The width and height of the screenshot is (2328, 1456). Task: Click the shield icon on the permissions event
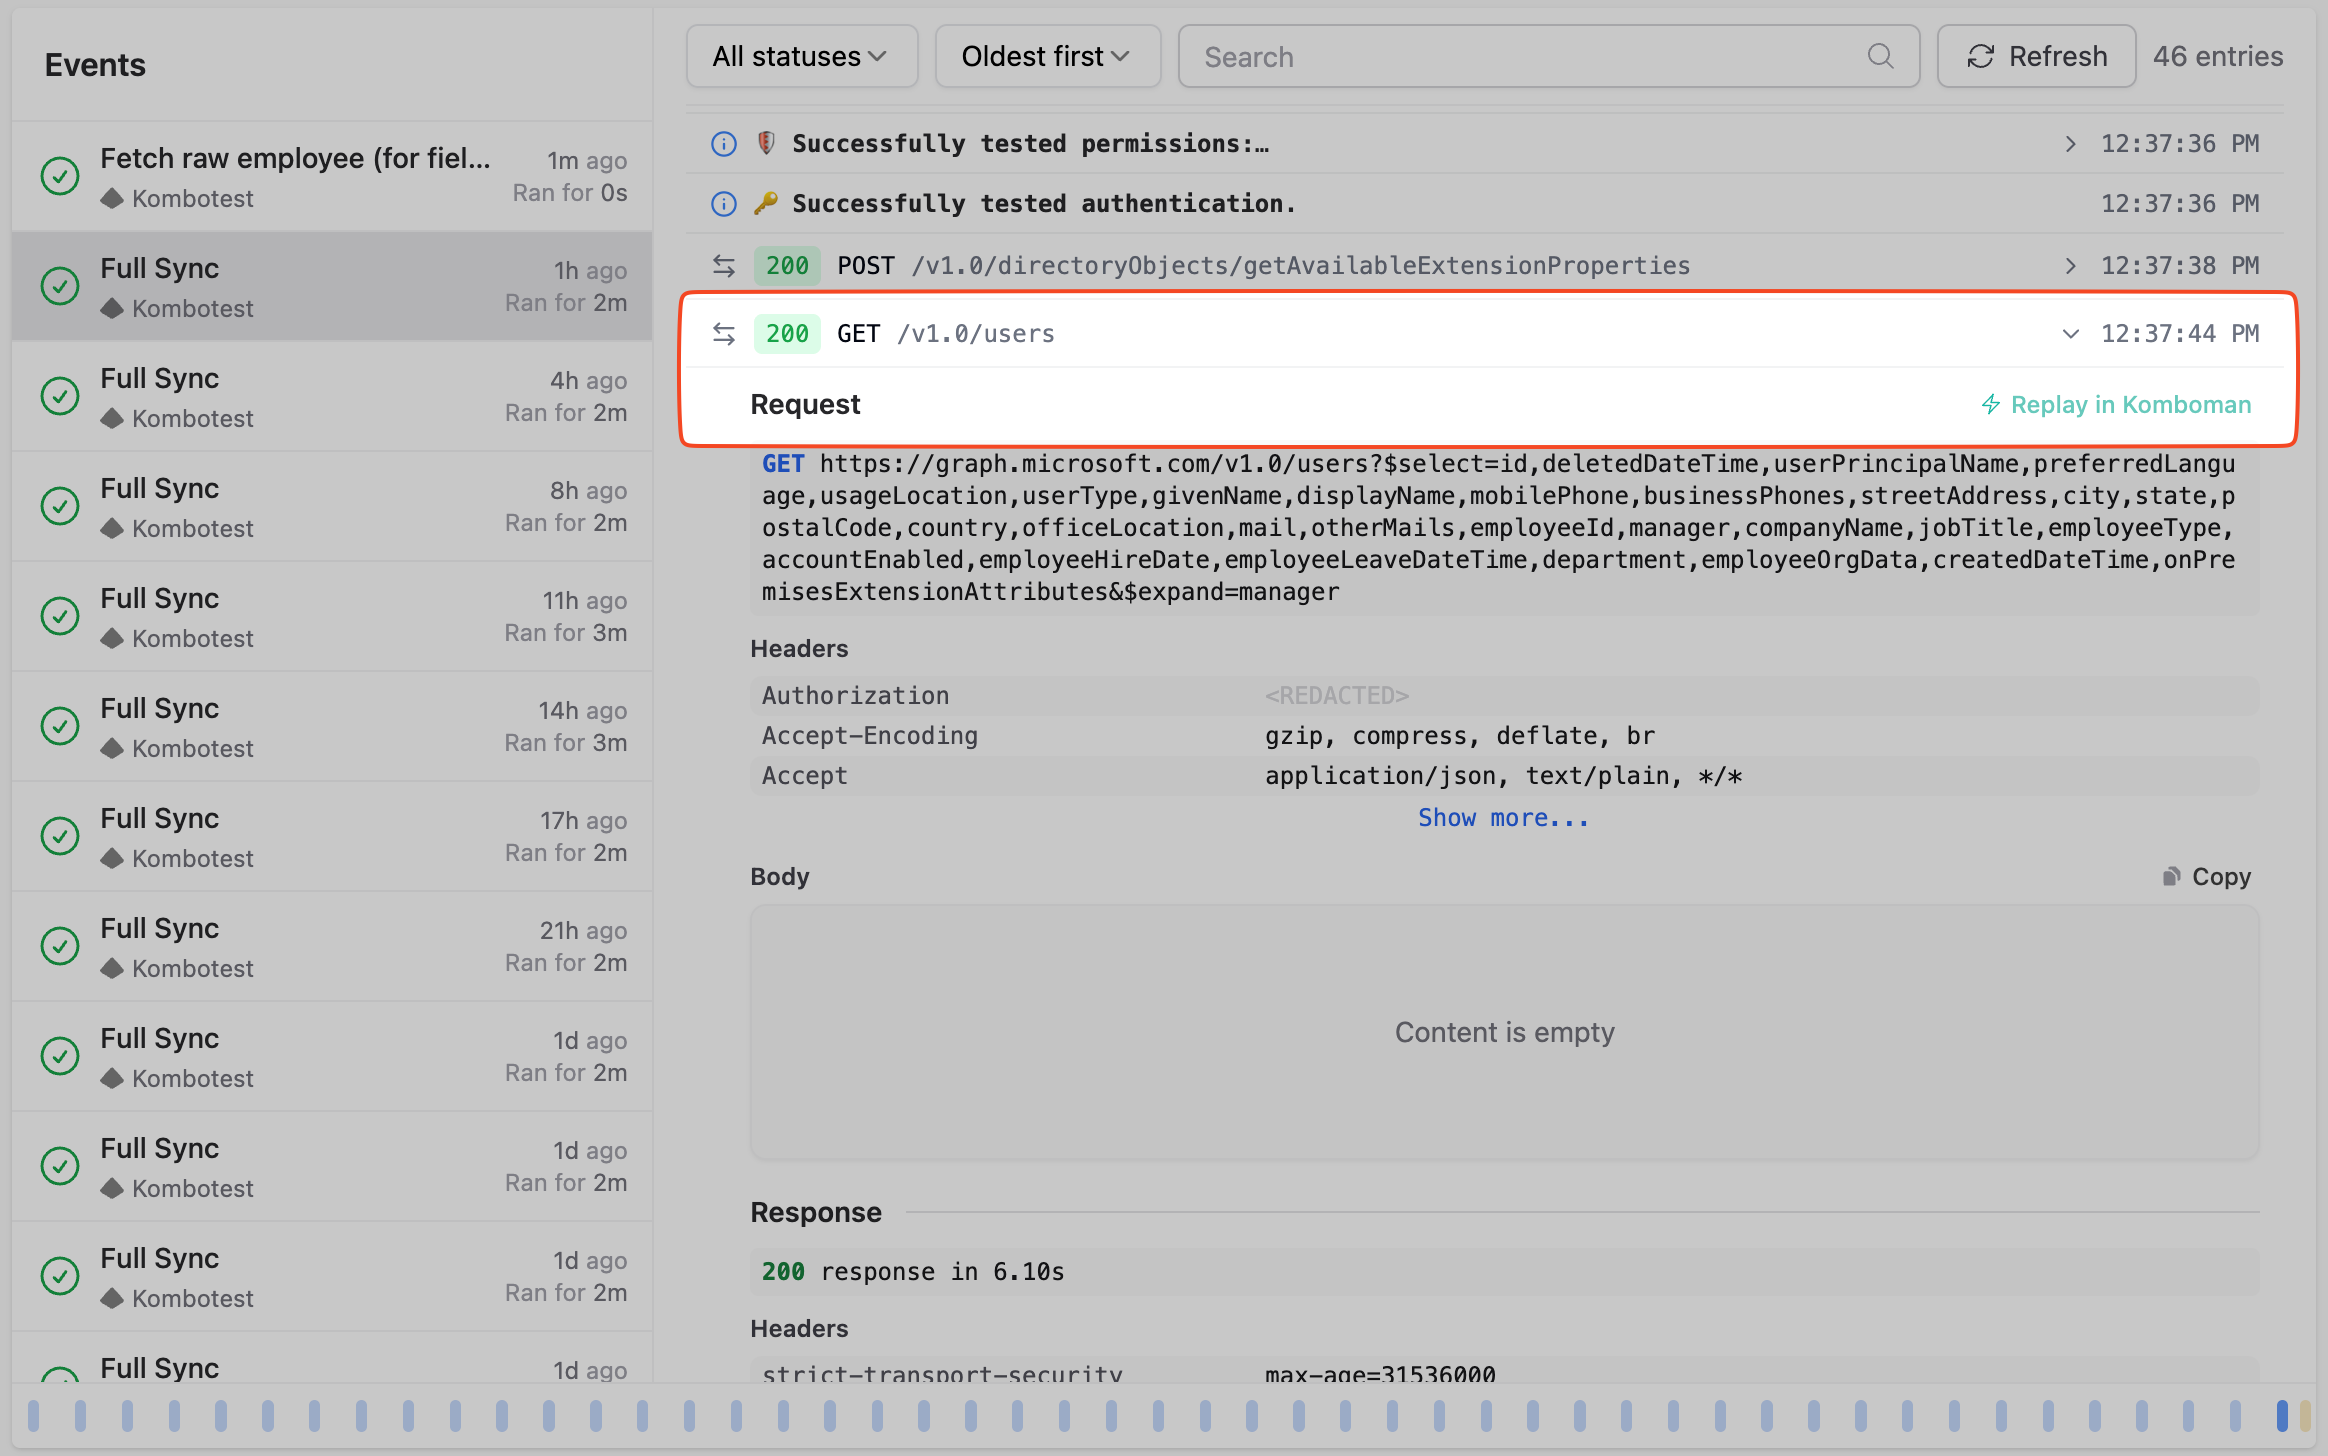click(x=766, y=143)
